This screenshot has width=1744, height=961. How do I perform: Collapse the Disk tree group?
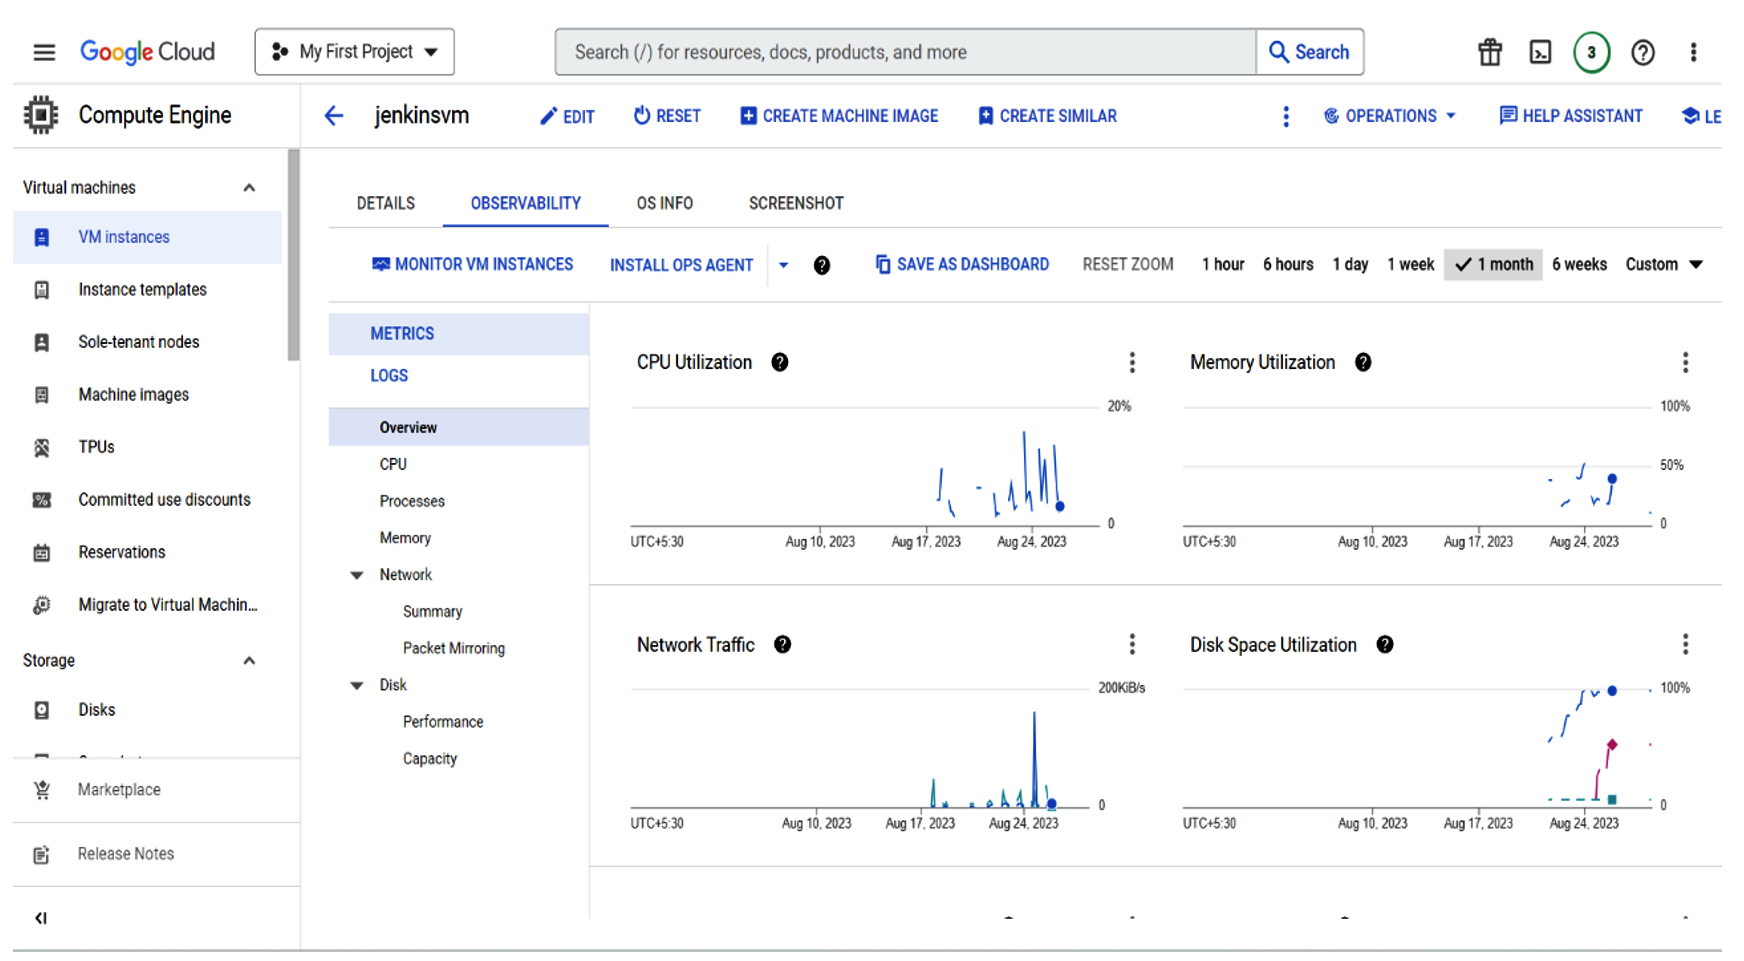(356, 686)
